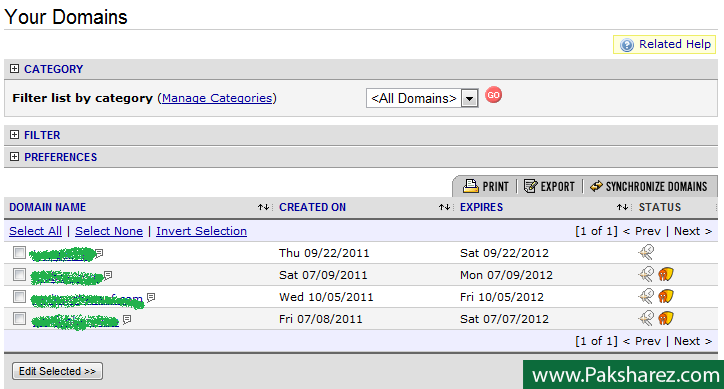Sort by the CREATED ON column header

pyautogui.click(x=312, y=207)
